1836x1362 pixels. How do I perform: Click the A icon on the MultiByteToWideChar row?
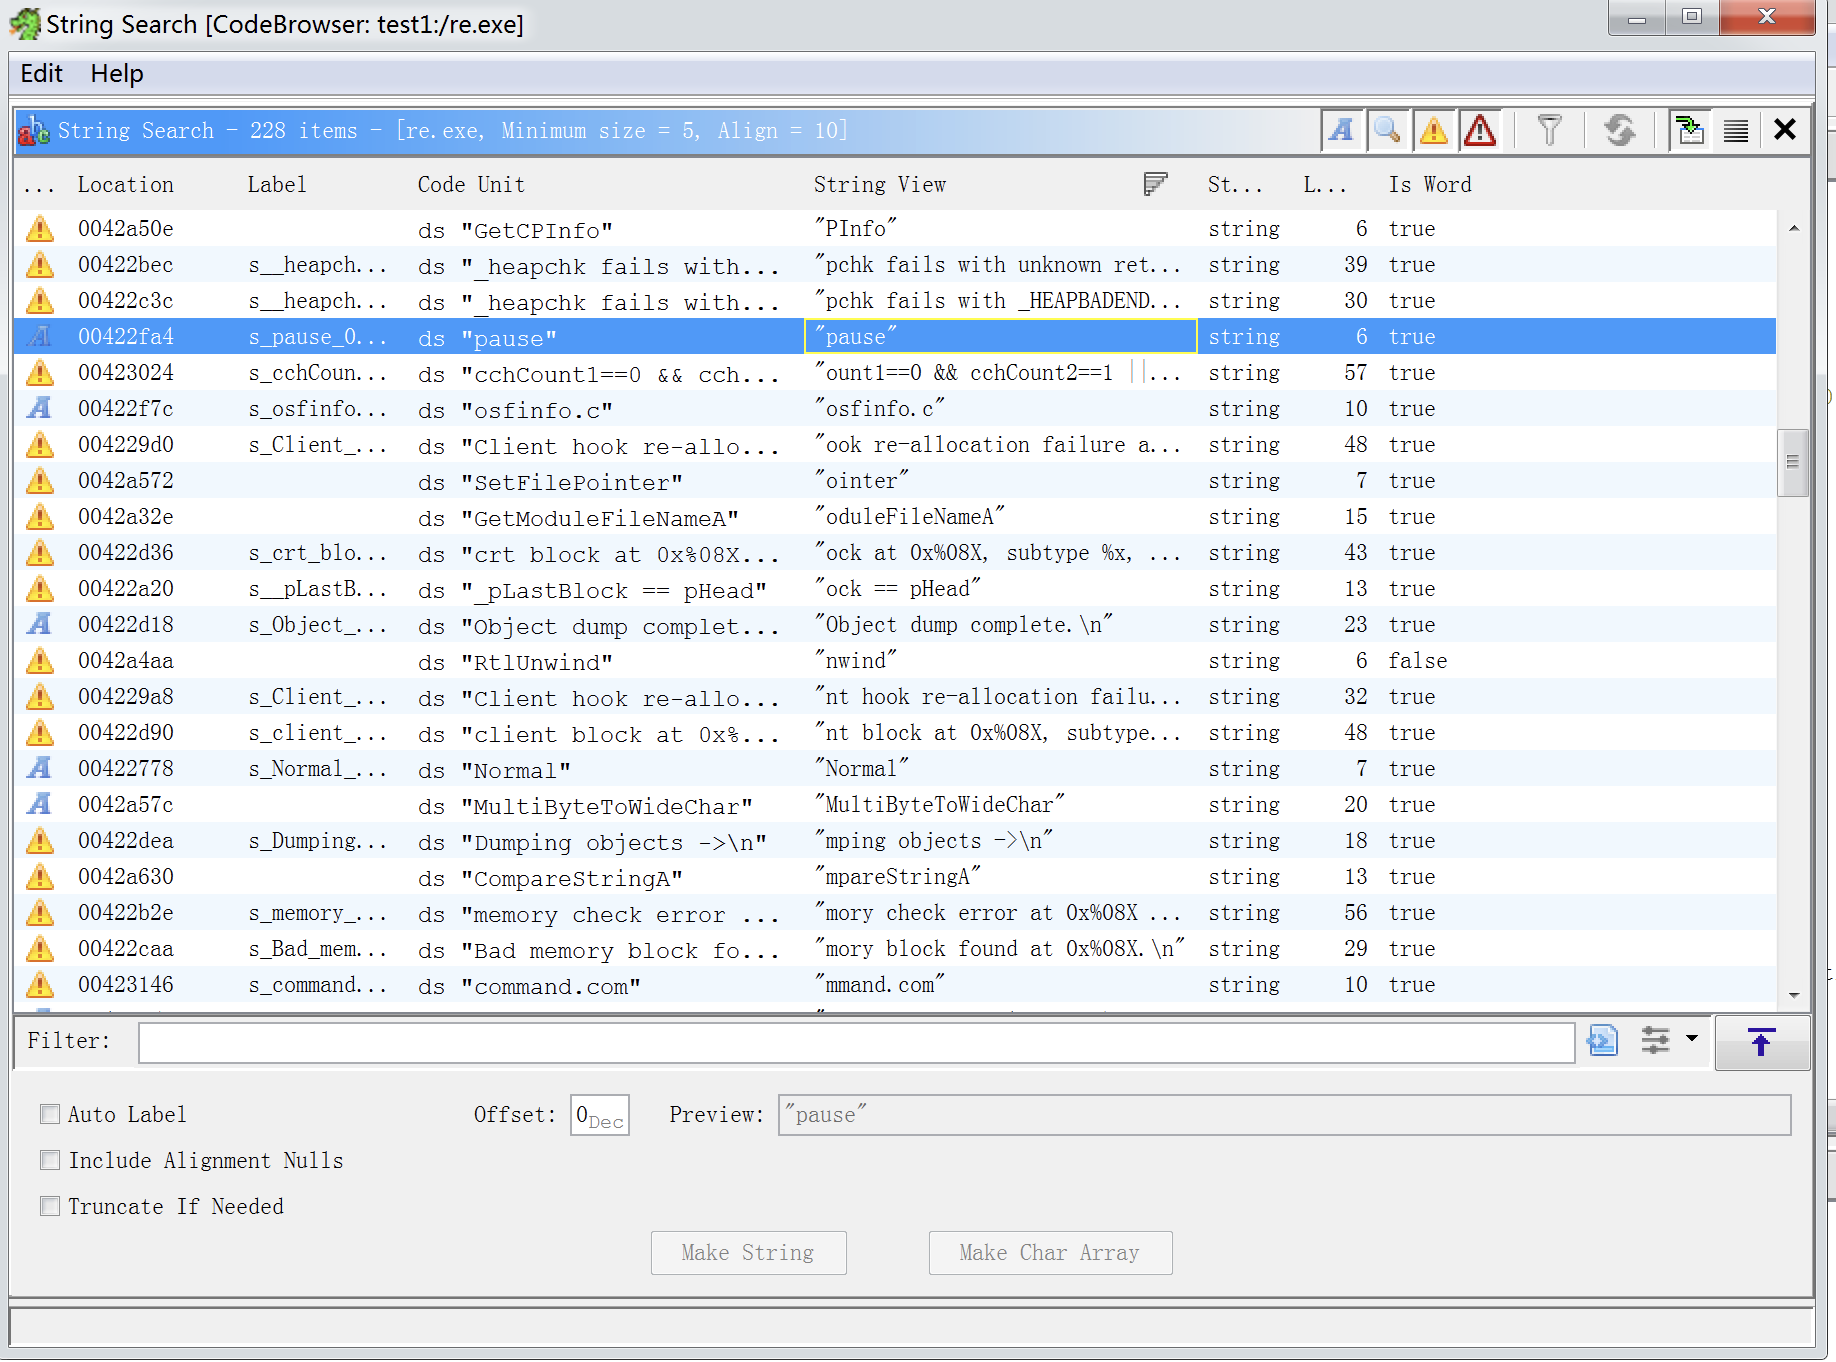pyautogui.click(x=40, y=805)
